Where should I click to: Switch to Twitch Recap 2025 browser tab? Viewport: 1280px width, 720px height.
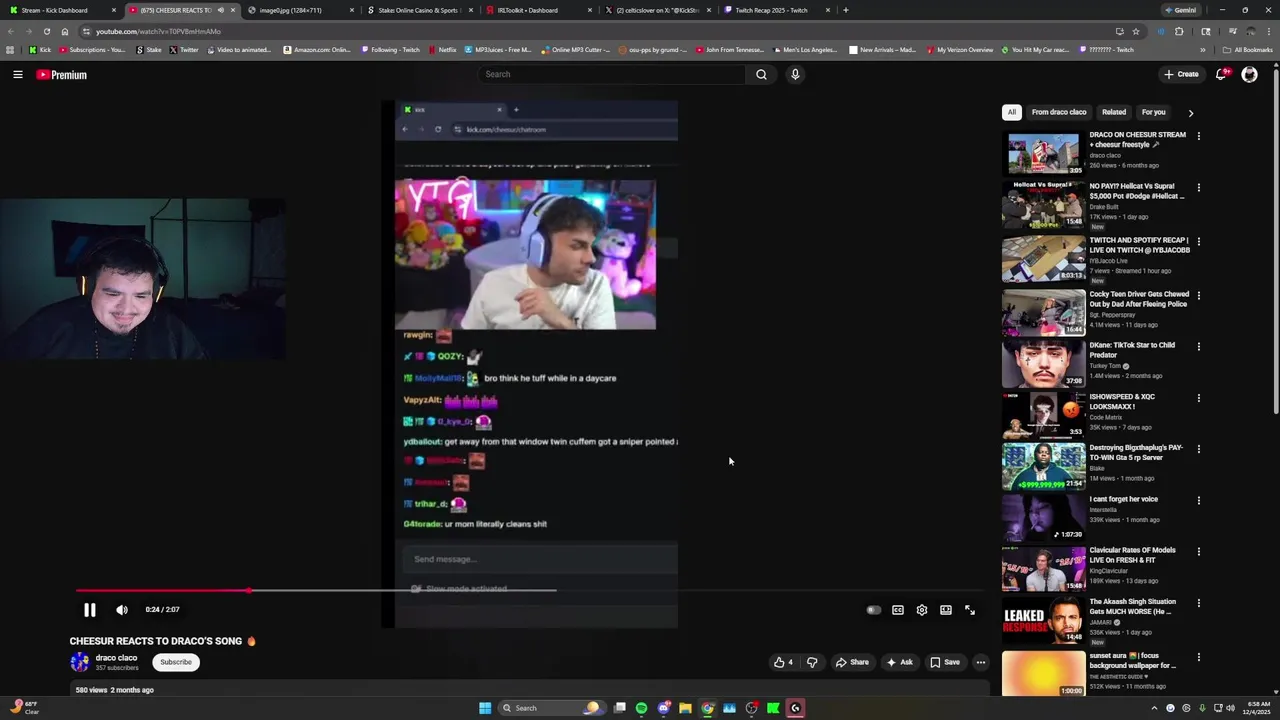777,10
